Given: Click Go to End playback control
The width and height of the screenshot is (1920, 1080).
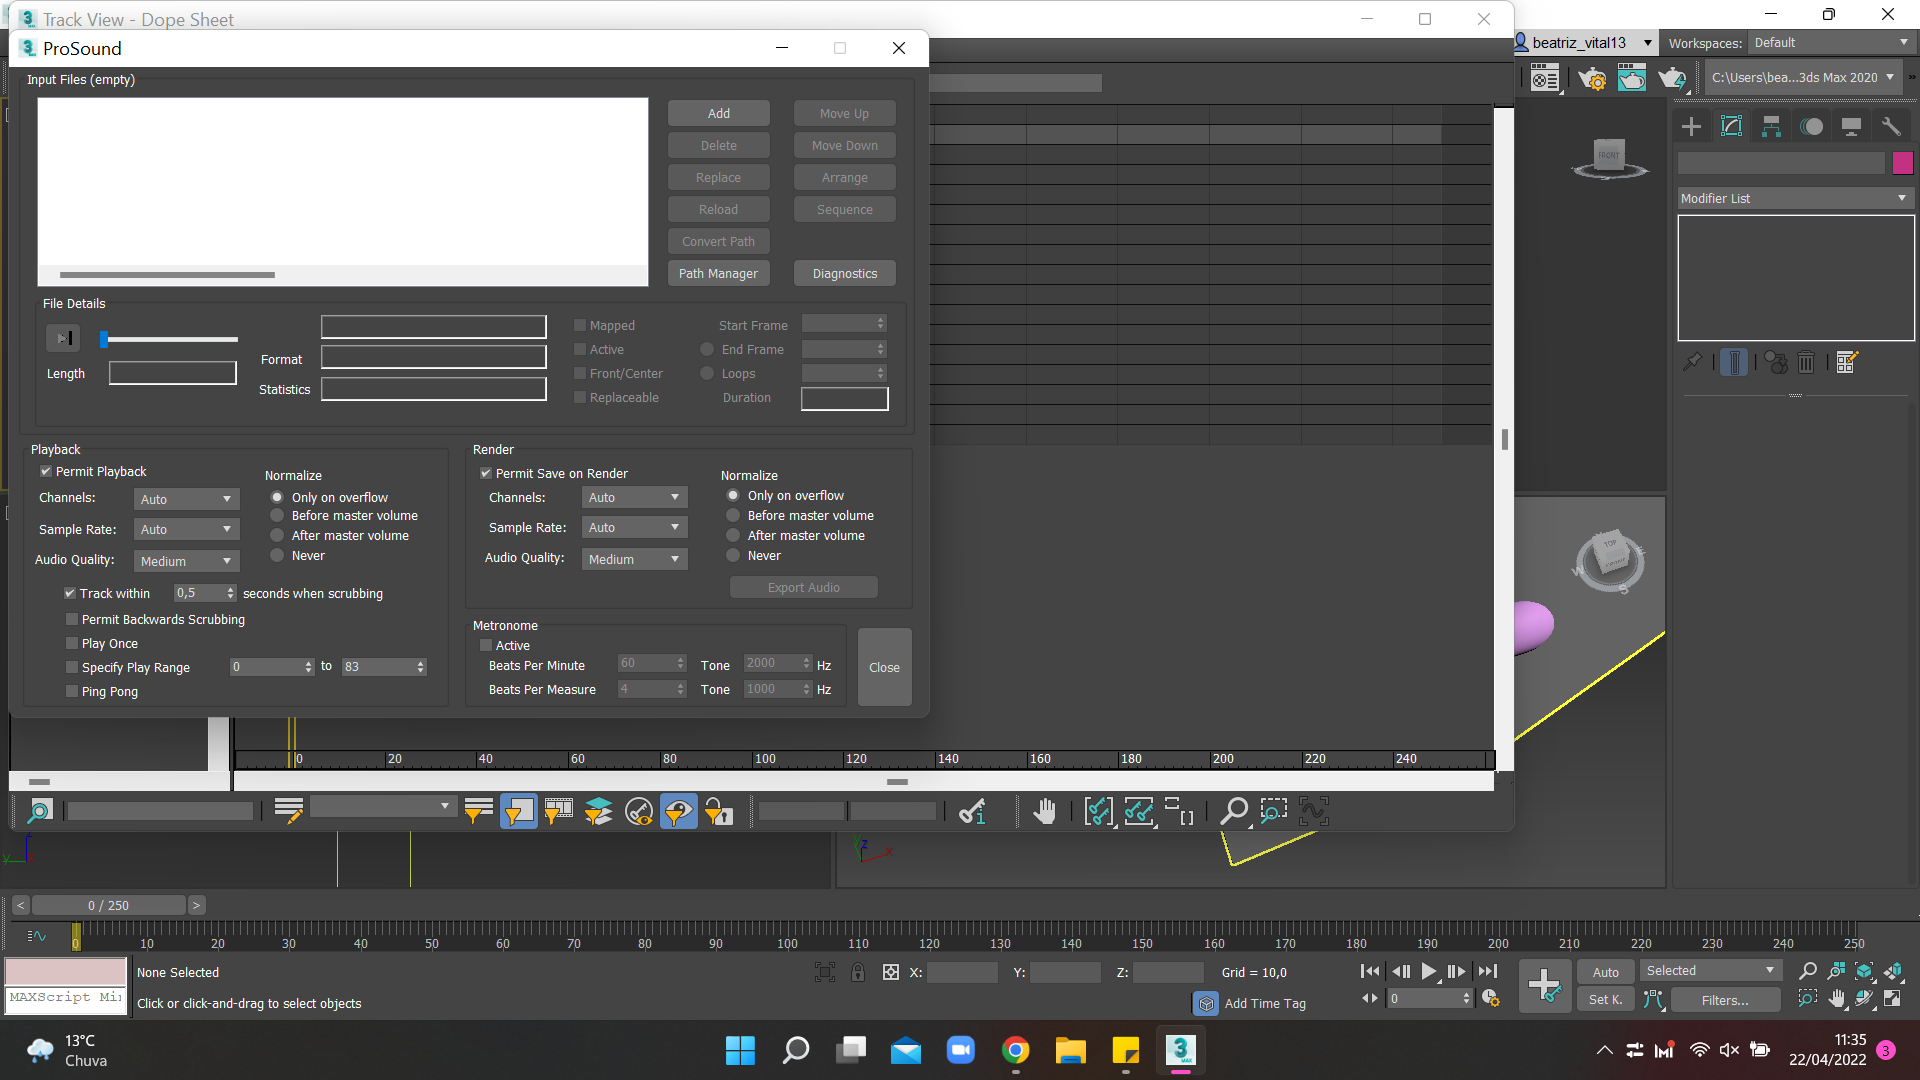Looking at the screenshot, I should click(x=1488, y=970).
